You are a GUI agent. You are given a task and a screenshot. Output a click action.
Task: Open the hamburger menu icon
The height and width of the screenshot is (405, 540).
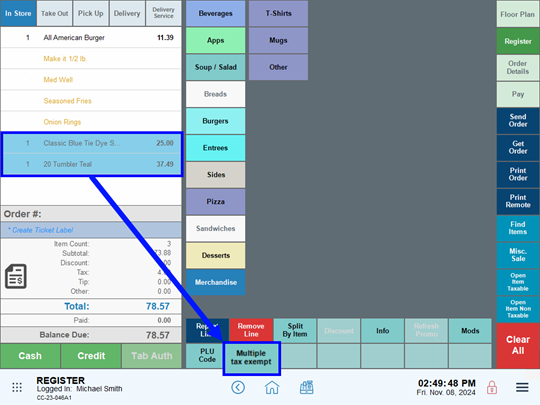click(x=522, y=387)
